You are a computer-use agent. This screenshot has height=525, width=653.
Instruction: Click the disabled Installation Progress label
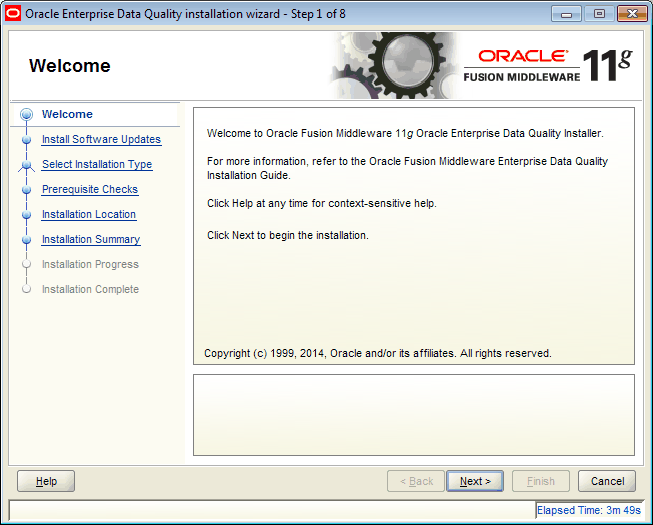point(90,264)
